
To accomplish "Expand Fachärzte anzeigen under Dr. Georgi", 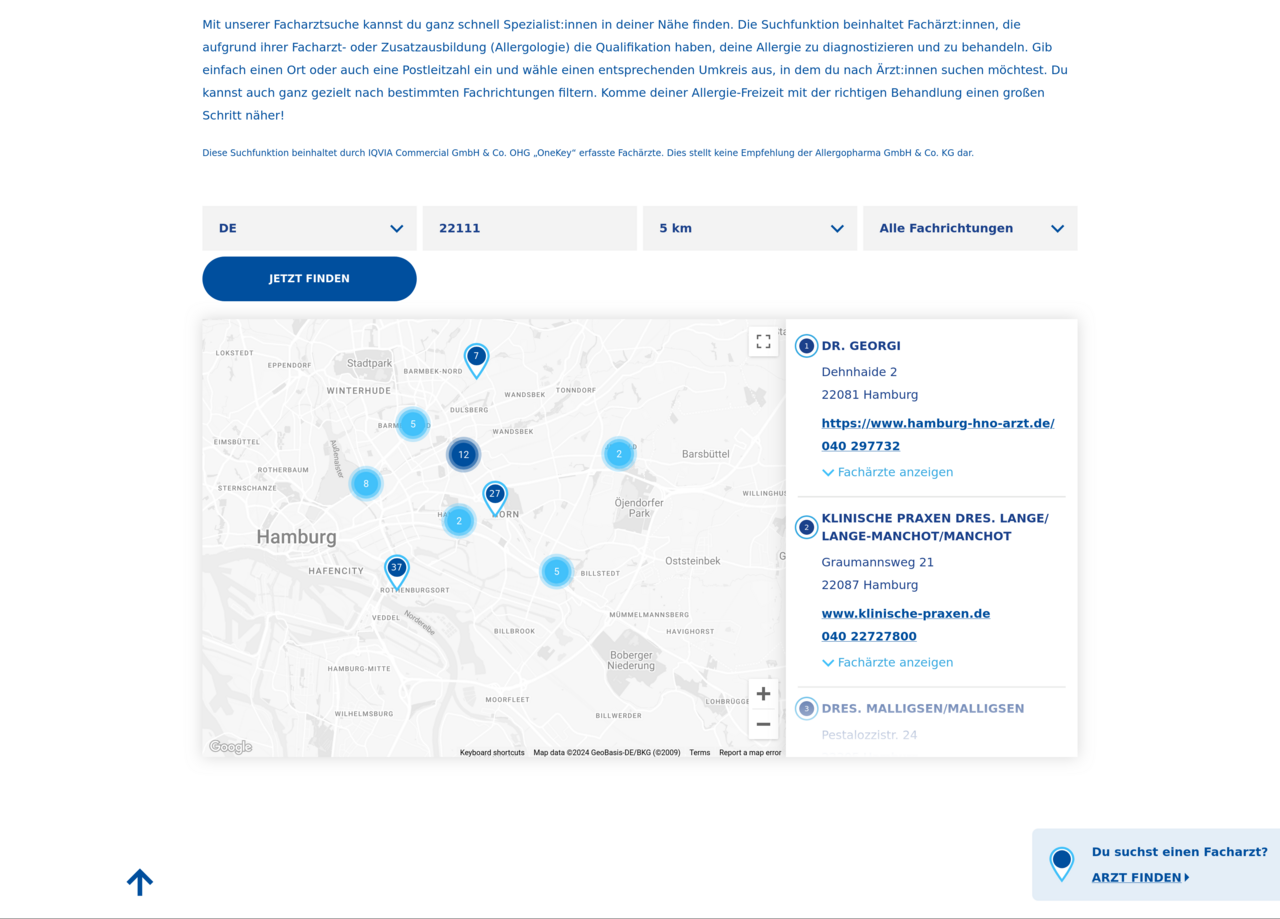I will (x=887, y=471).
